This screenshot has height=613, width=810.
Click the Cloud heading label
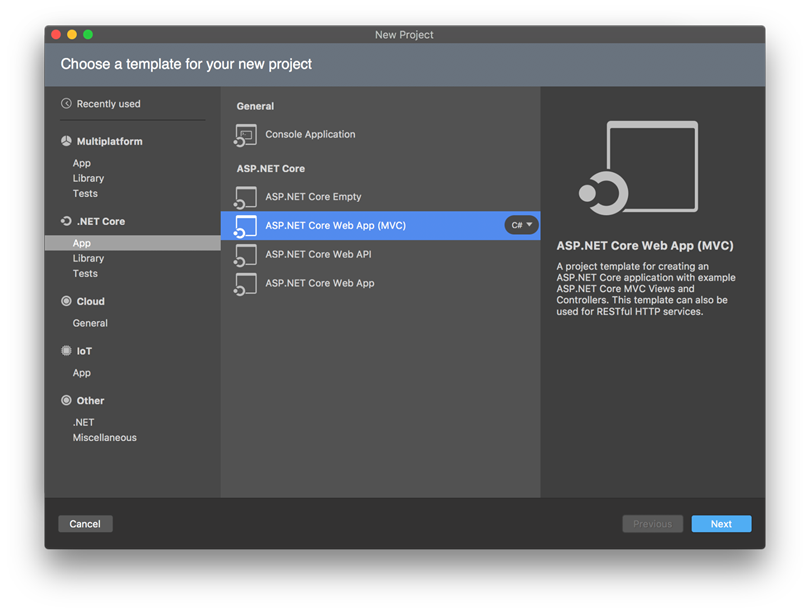pos(90,302)
